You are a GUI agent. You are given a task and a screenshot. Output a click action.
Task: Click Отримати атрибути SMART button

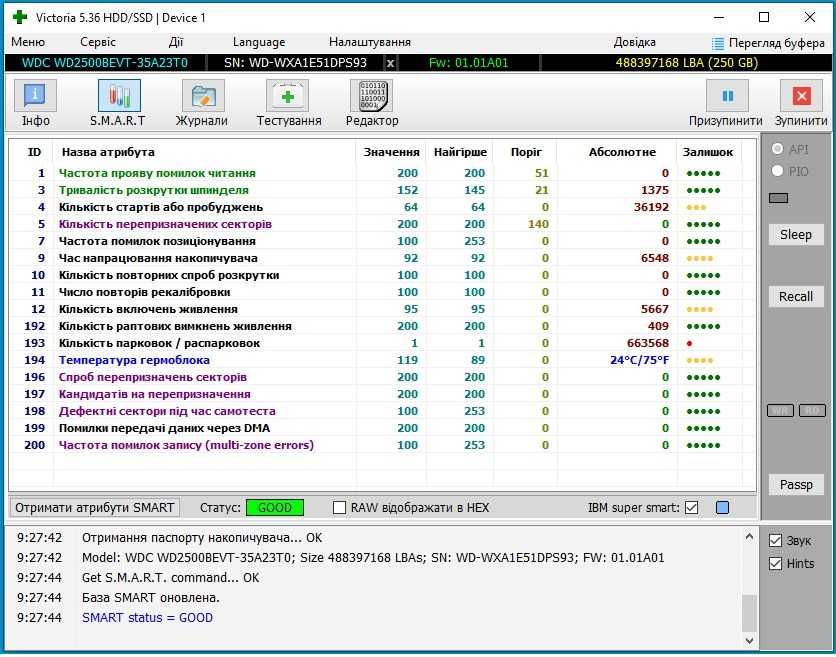coord(94,508)
